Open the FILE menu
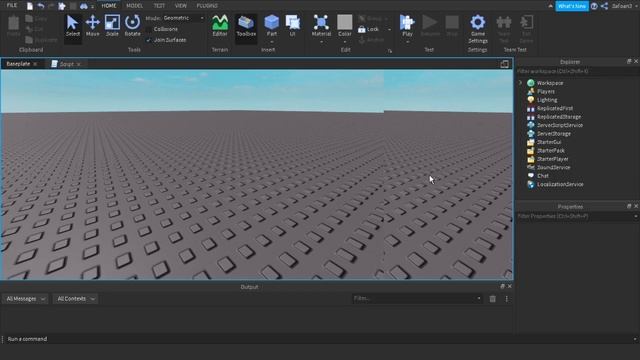 click(x=12, y=6)
